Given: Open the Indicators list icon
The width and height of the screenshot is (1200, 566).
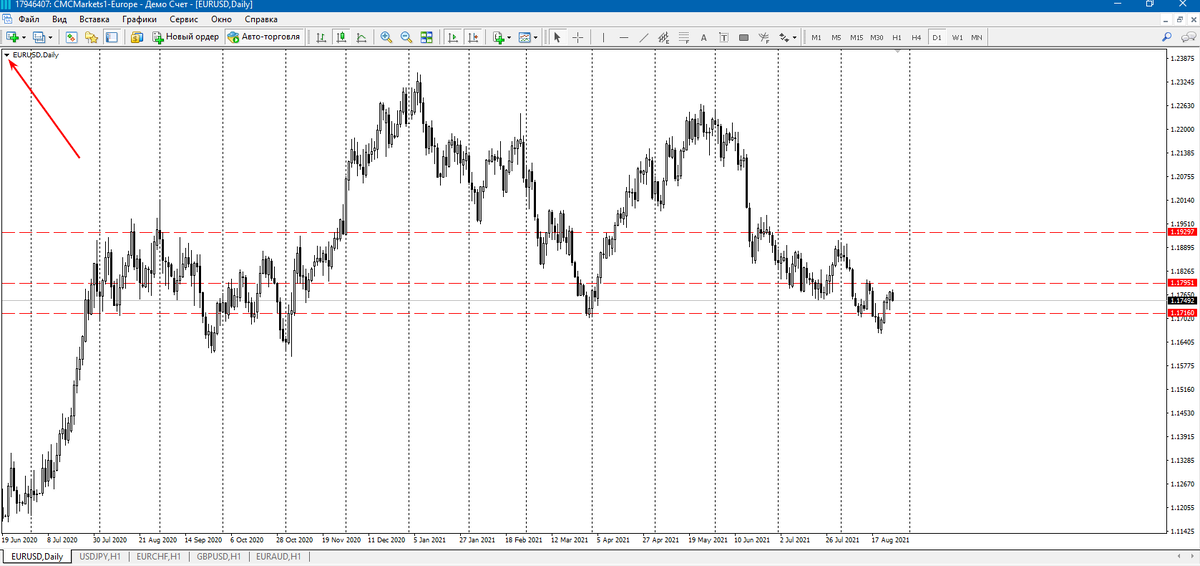Looking at the screenshot, I should tap(499, 37).
